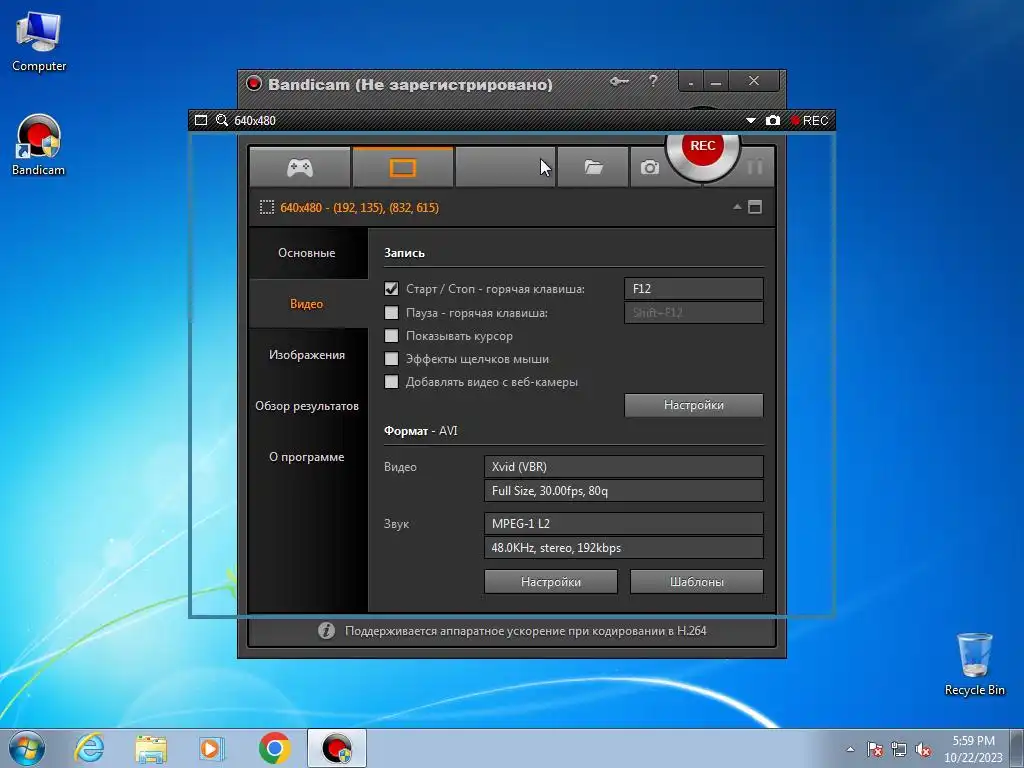This screenshot has width=1024, height=768.
Task: Click the Bandicam taskbar button
Action: click(336, 748)
